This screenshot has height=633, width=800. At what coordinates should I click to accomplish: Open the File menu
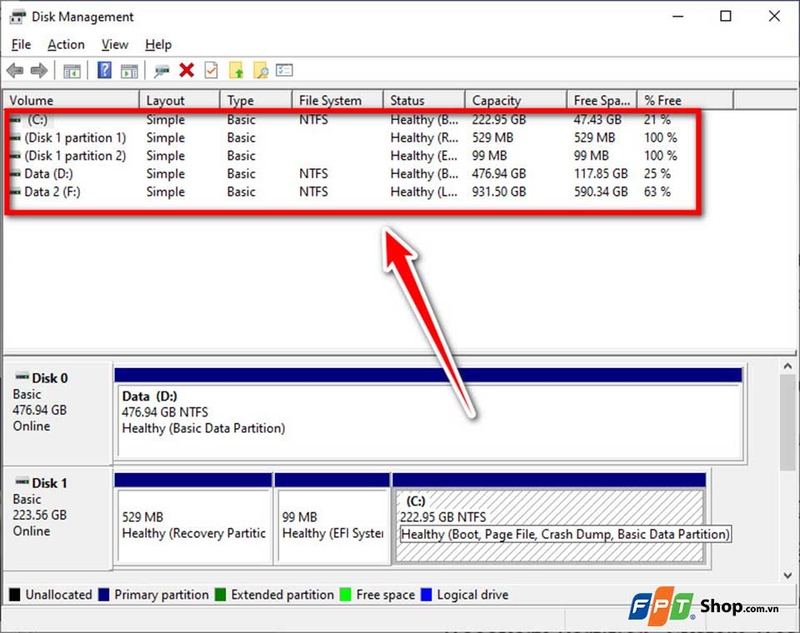(x=21, y=45)
